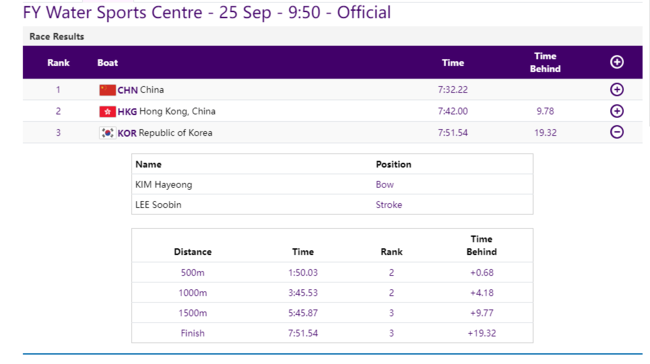This screenshot has height=364, width=650.
Task: Click the Korea flag icon
Action: tap(107, 133)
